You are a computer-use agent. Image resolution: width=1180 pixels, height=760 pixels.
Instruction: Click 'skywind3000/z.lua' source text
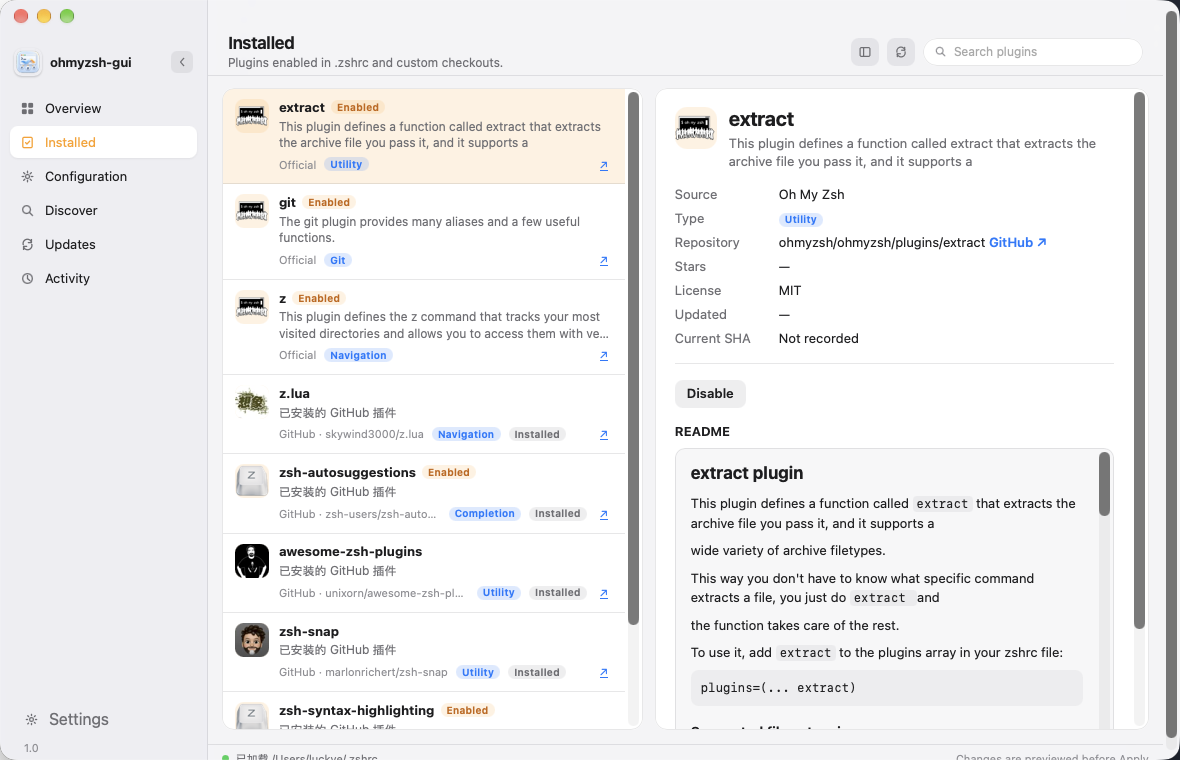374,434
